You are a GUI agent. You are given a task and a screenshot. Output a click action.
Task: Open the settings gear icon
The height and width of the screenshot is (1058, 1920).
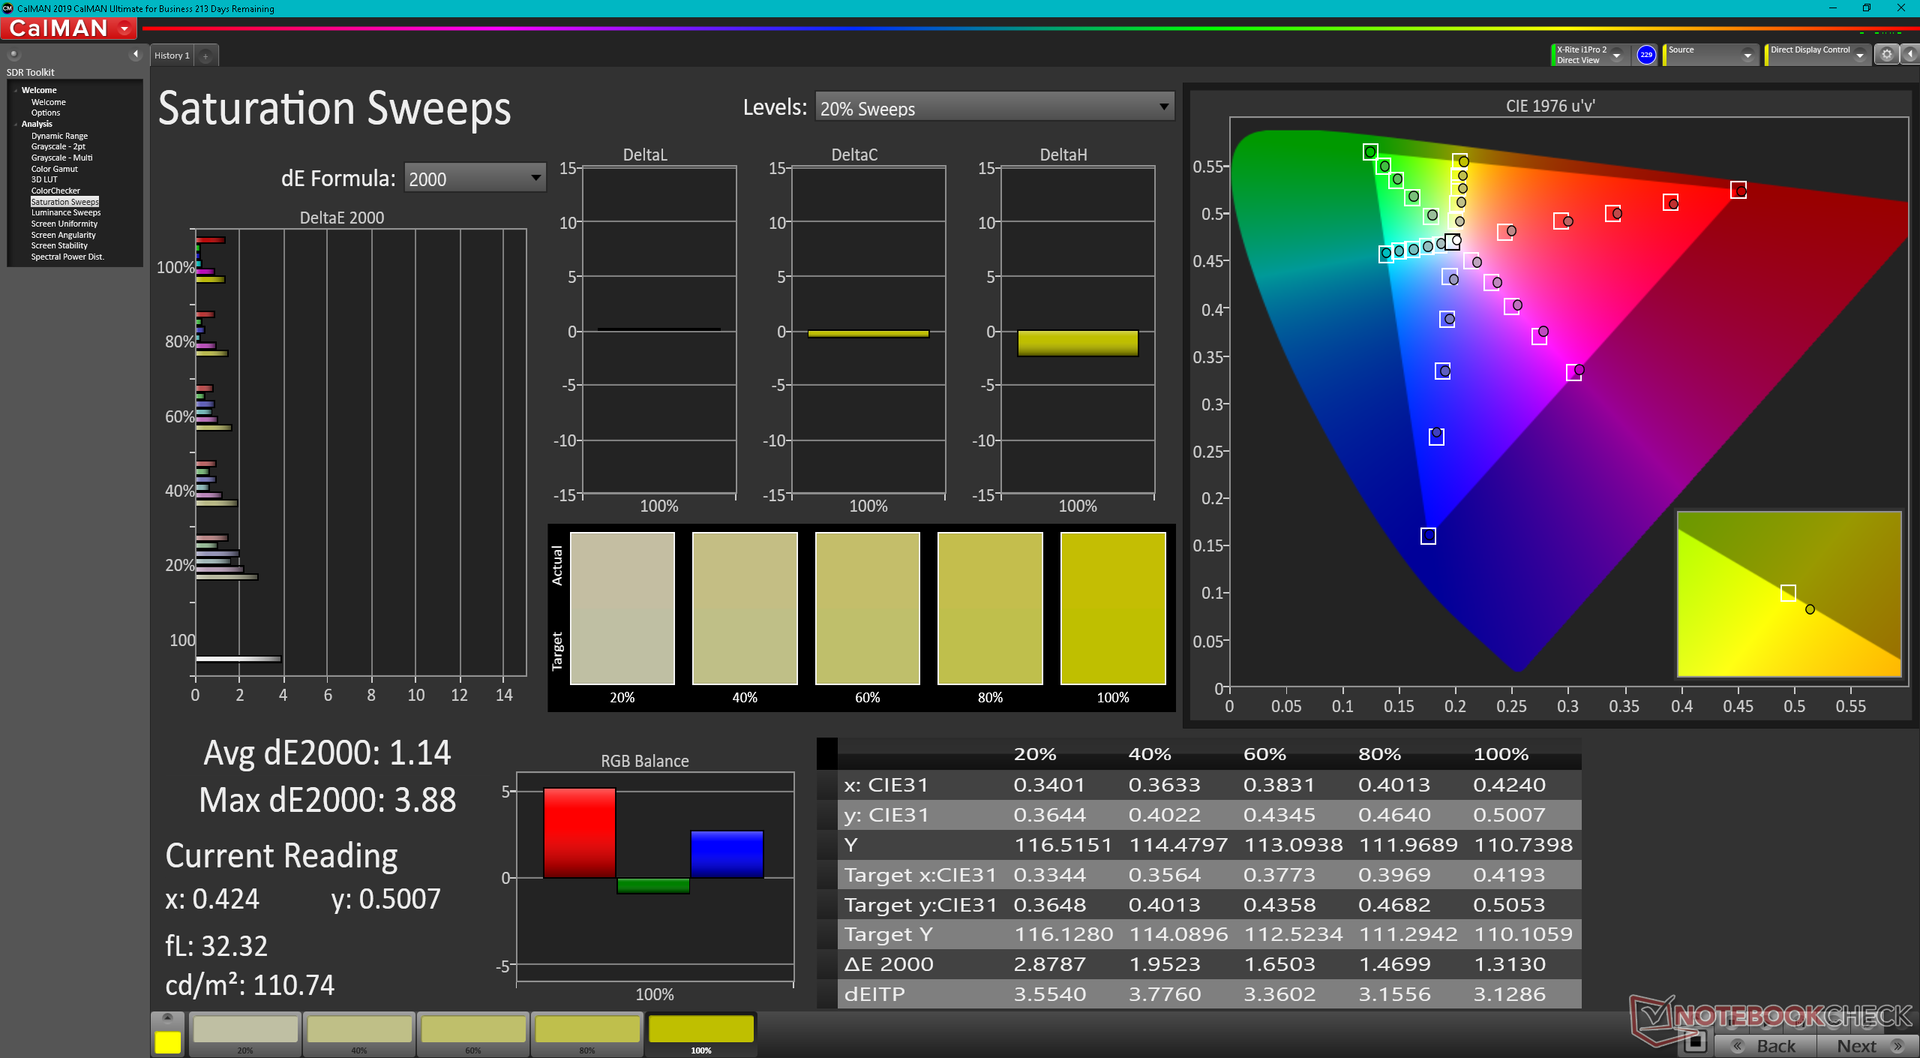[x=1886, y=55]
